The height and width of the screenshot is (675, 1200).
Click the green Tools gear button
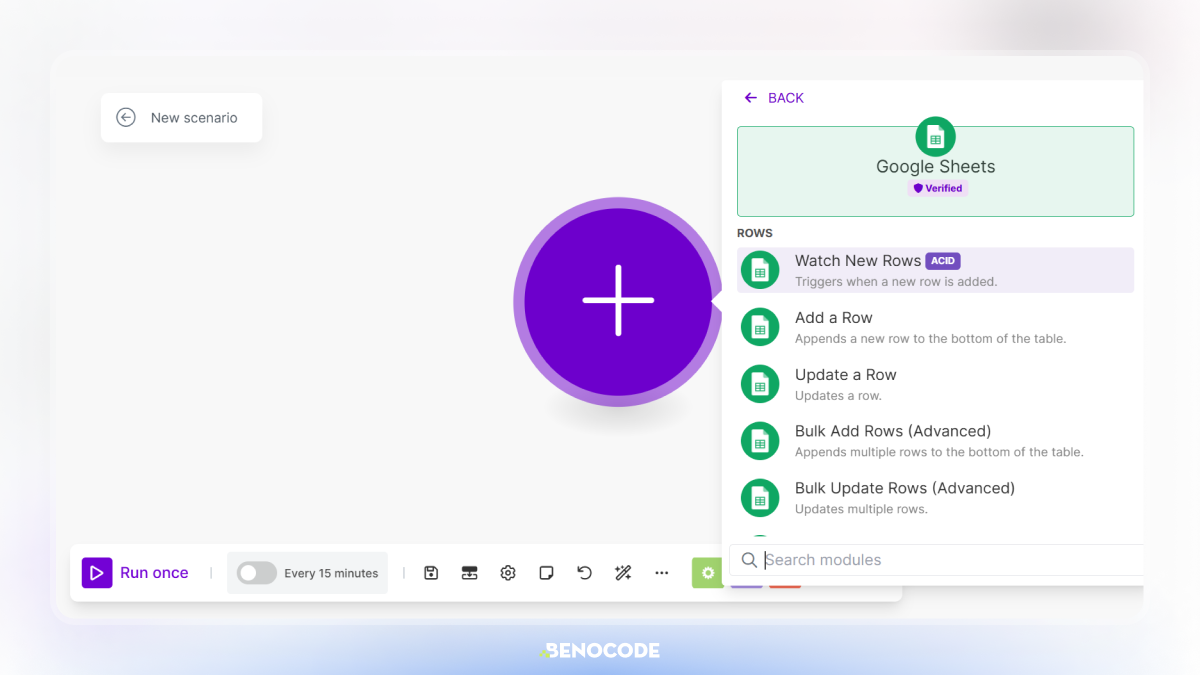click(708, 573)
